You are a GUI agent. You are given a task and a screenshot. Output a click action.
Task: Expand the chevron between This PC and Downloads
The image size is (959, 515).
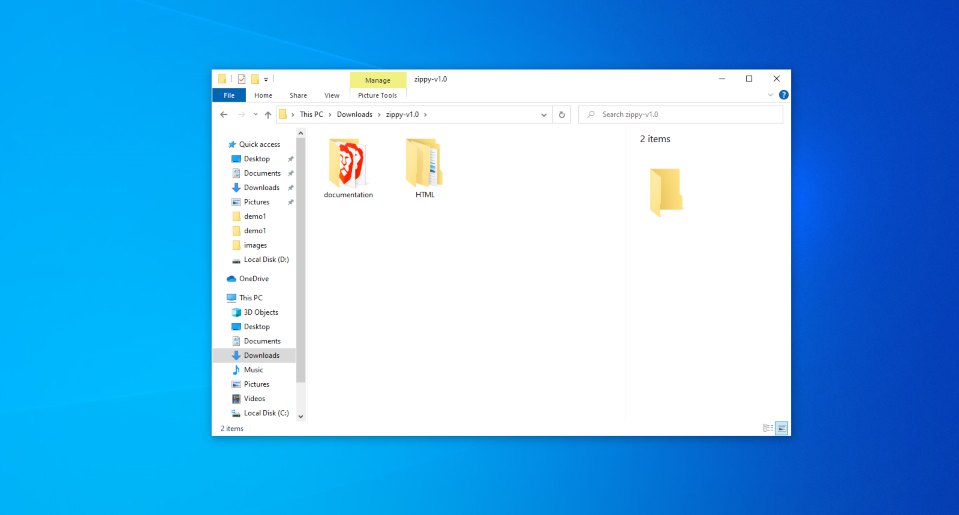tap(330, 114)
